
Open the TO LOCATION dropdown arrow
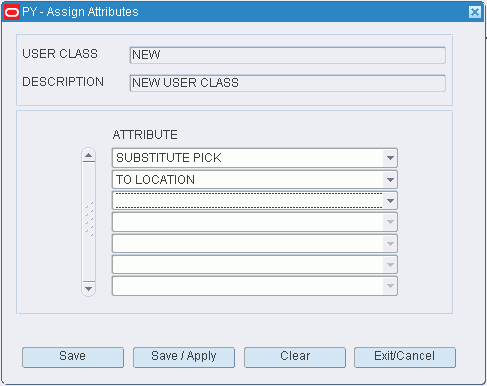coord(390,180)
